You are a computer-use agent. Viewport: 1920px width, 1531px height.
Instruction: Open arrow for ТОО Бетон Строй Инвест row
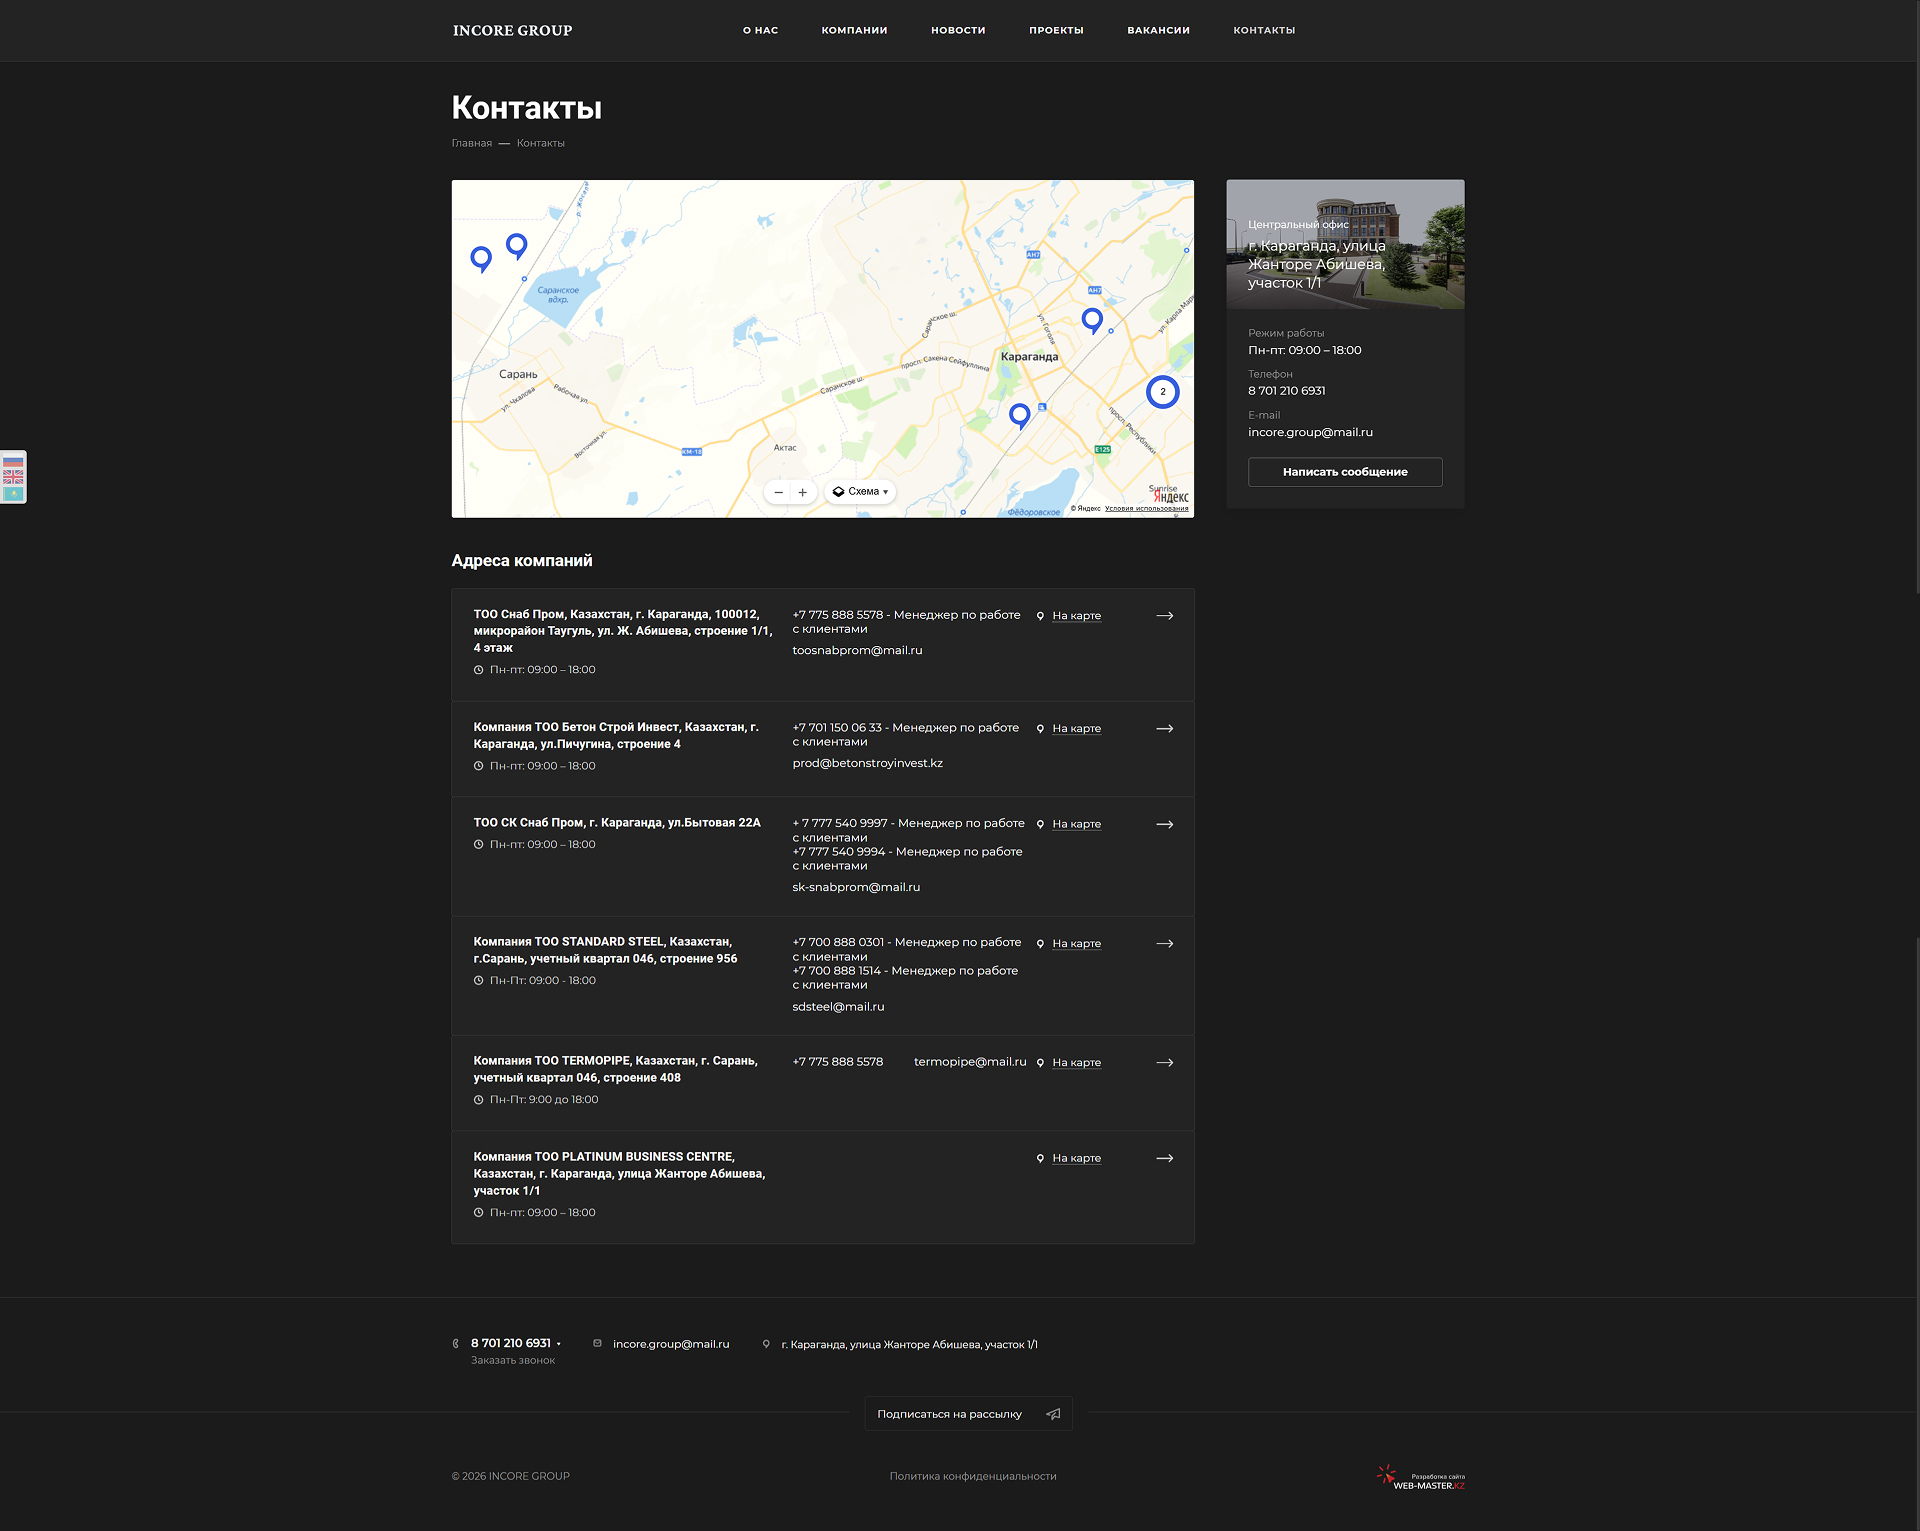(x=1165, y=729)
